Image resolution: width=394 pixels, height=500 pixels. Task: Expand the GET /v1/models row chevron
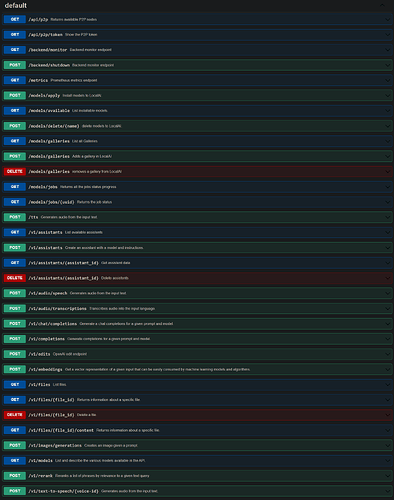click(387, 461)
